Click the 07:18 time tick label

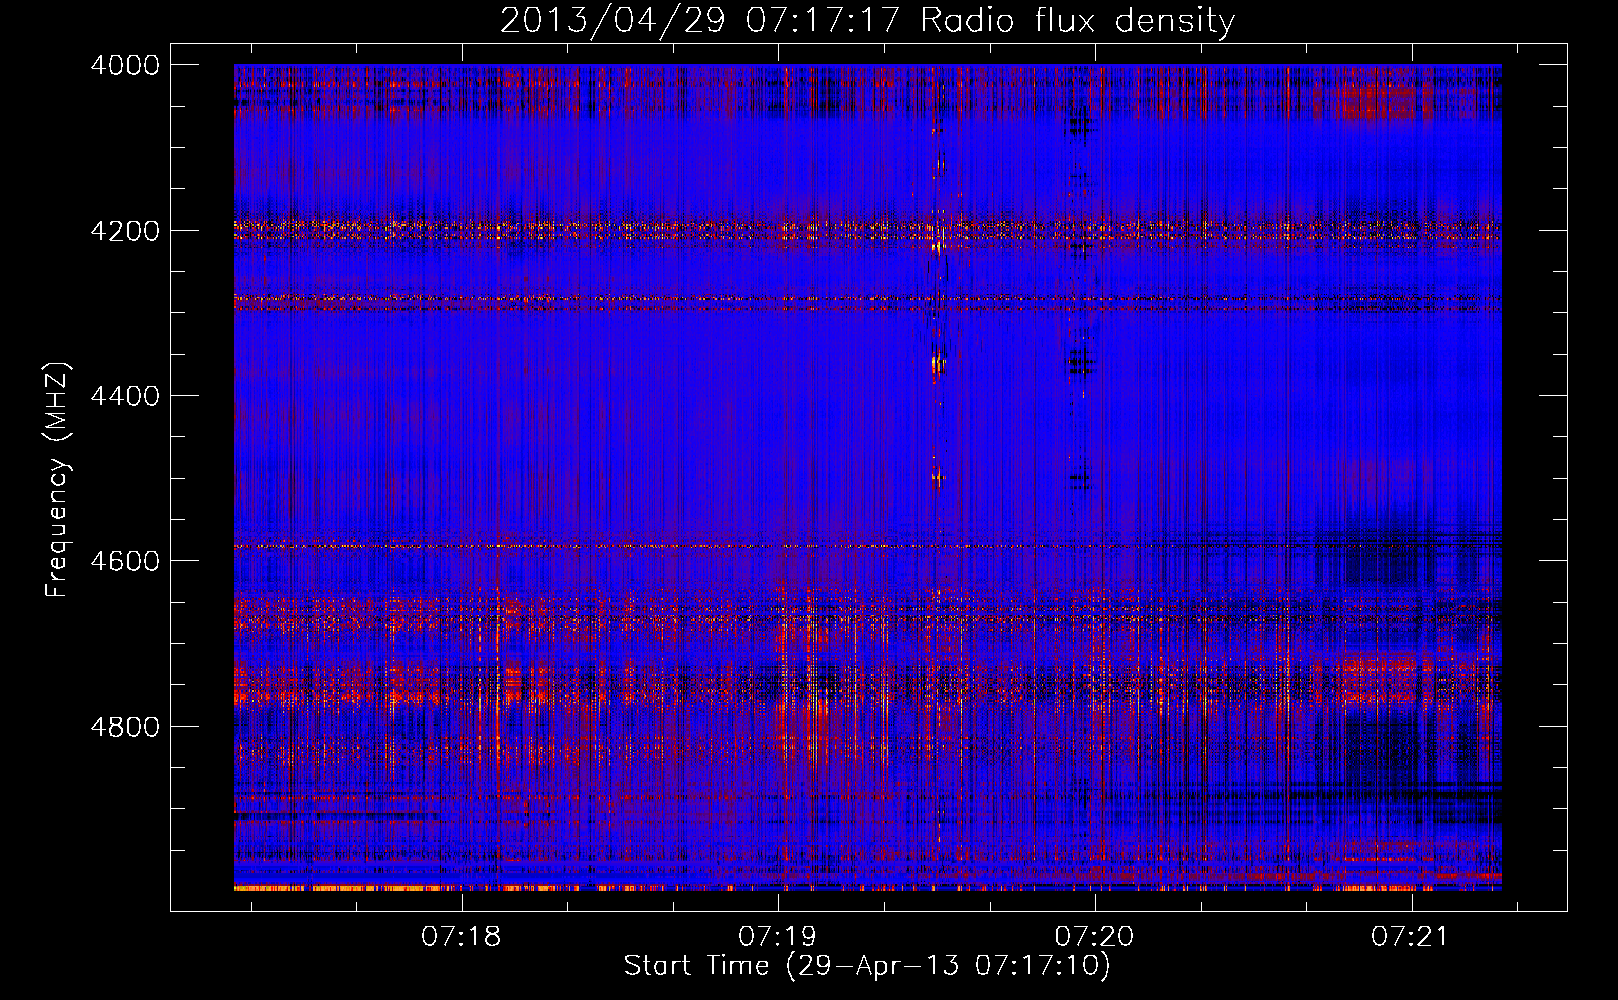pos(461,936)
